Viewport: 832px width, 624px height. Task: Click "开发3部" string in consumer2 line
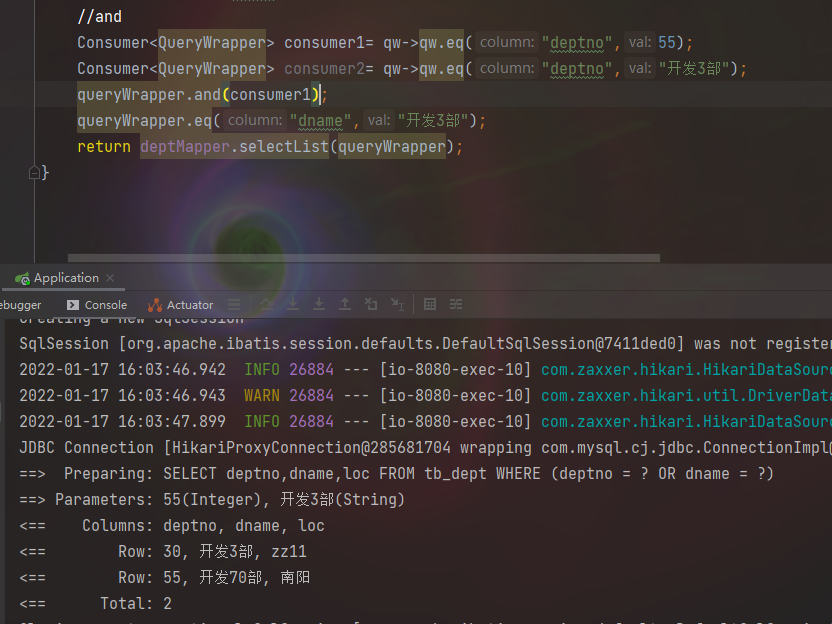coord(694,68)
